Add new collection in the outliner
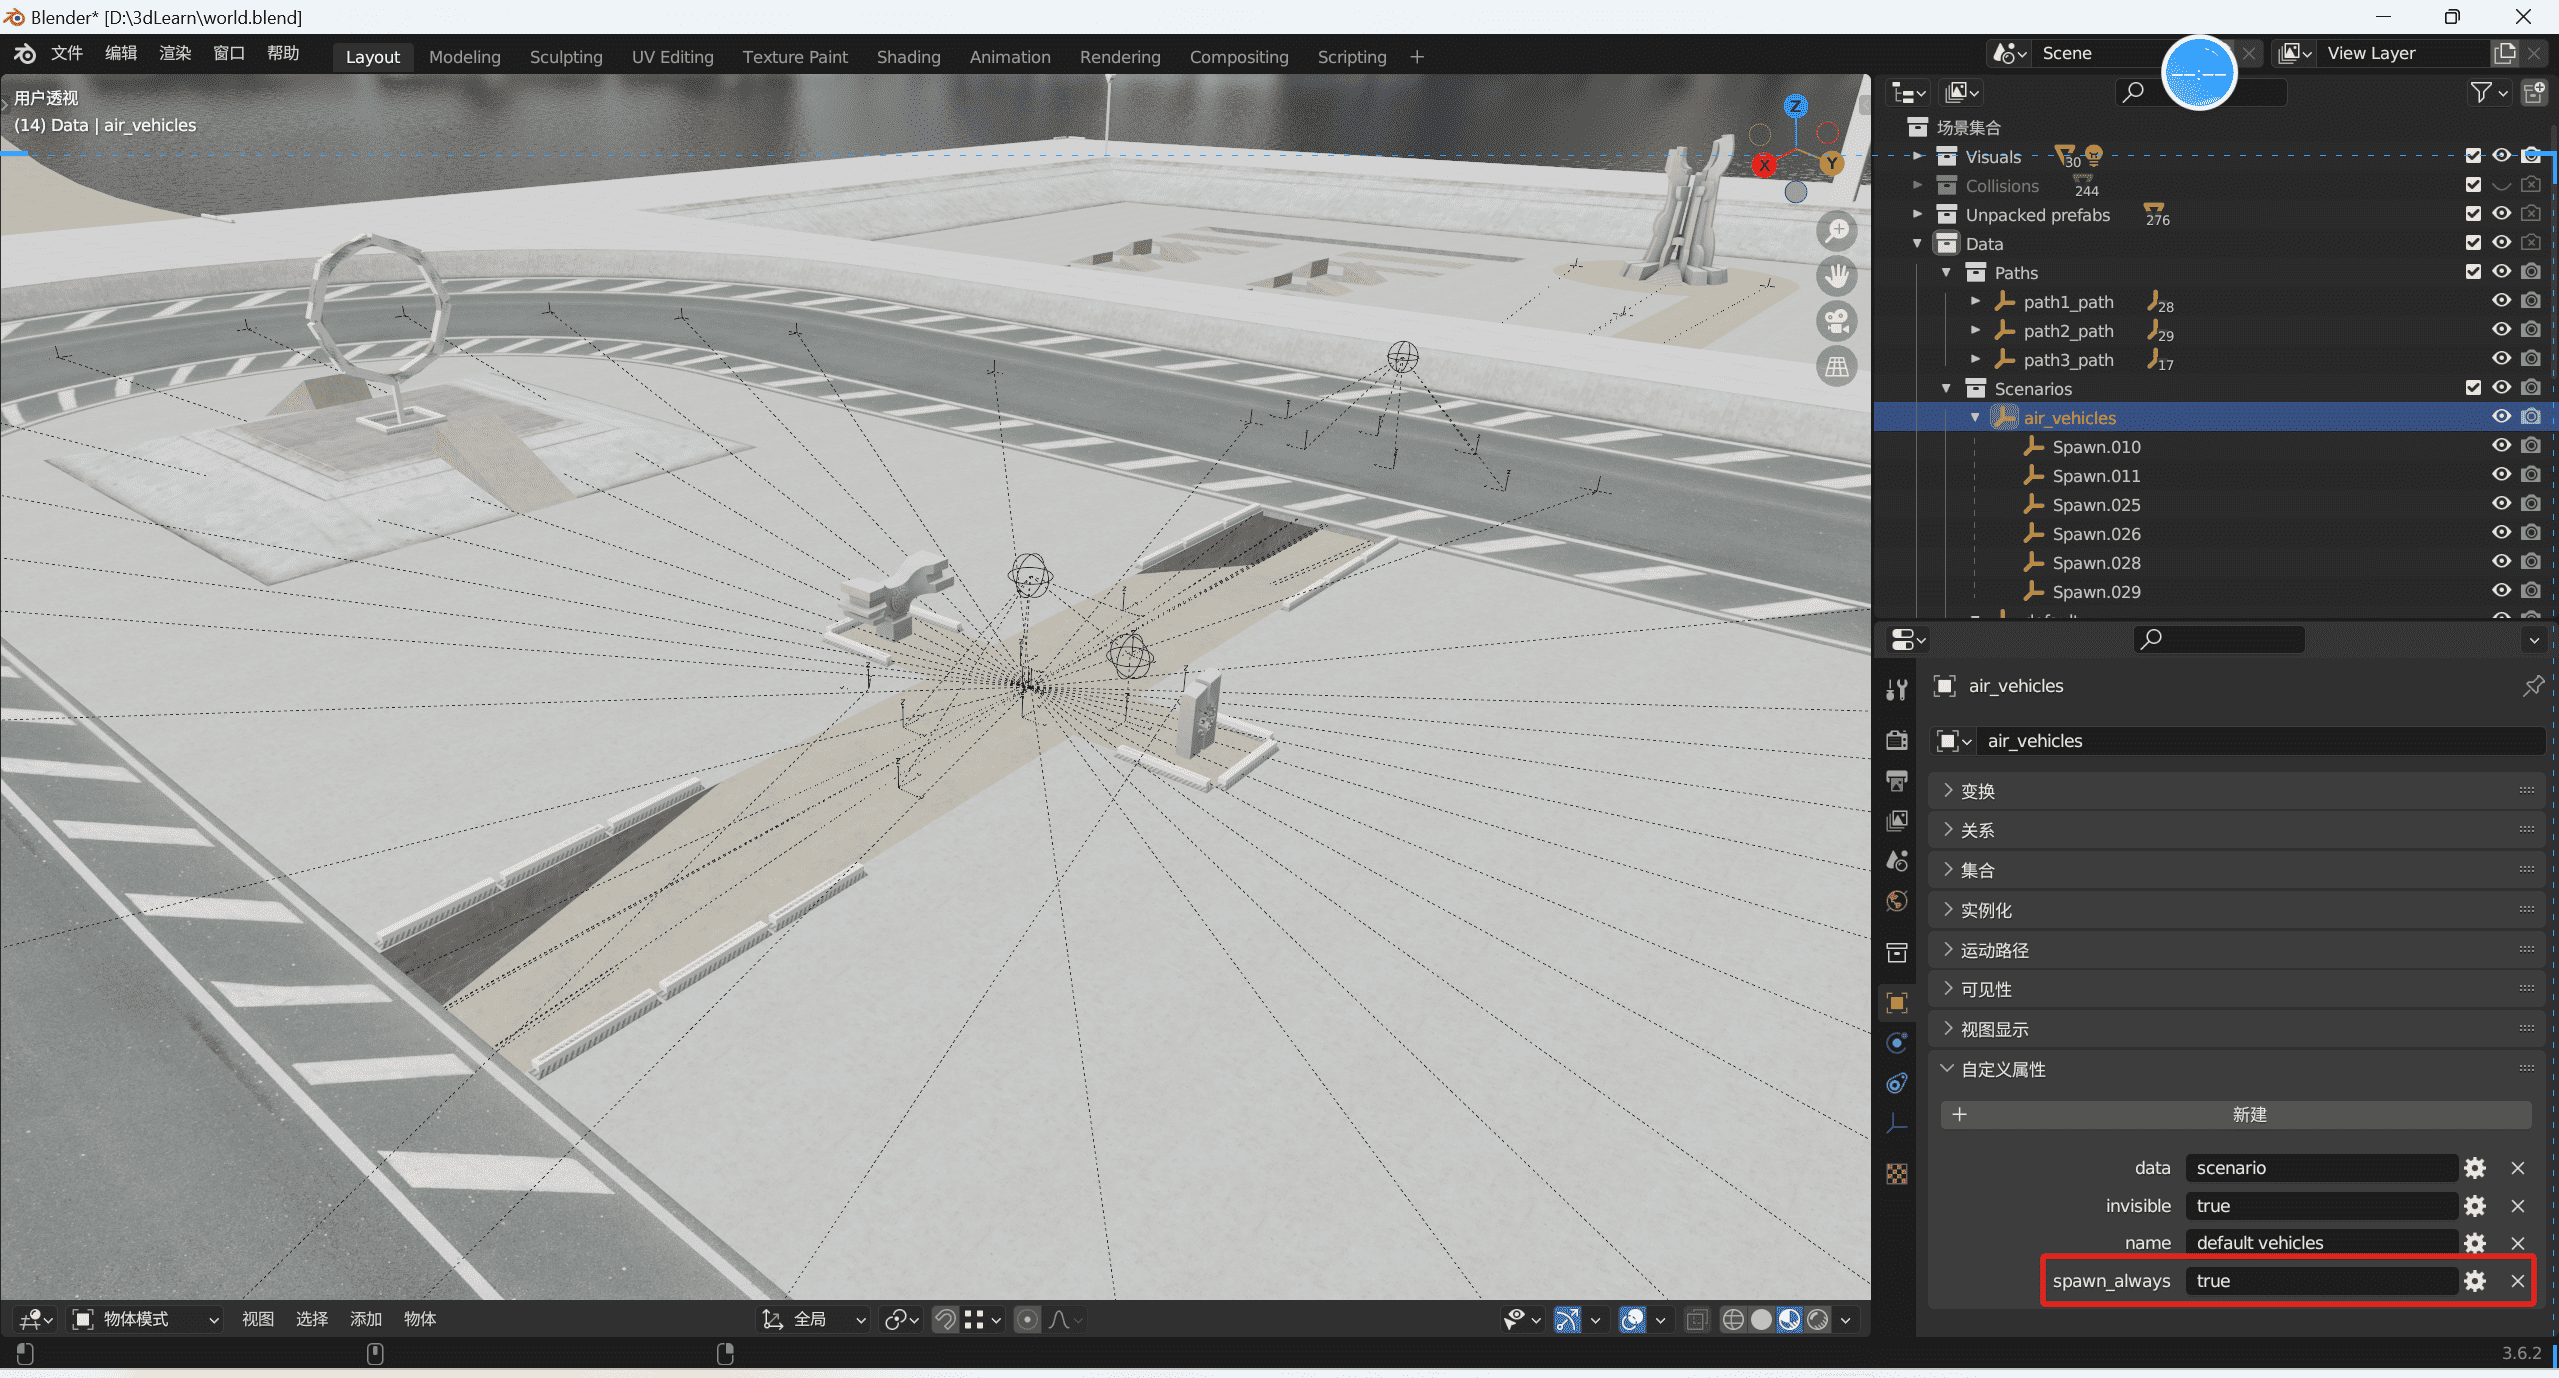This screenshot has width=2559, height=1378. [2534, 93]
